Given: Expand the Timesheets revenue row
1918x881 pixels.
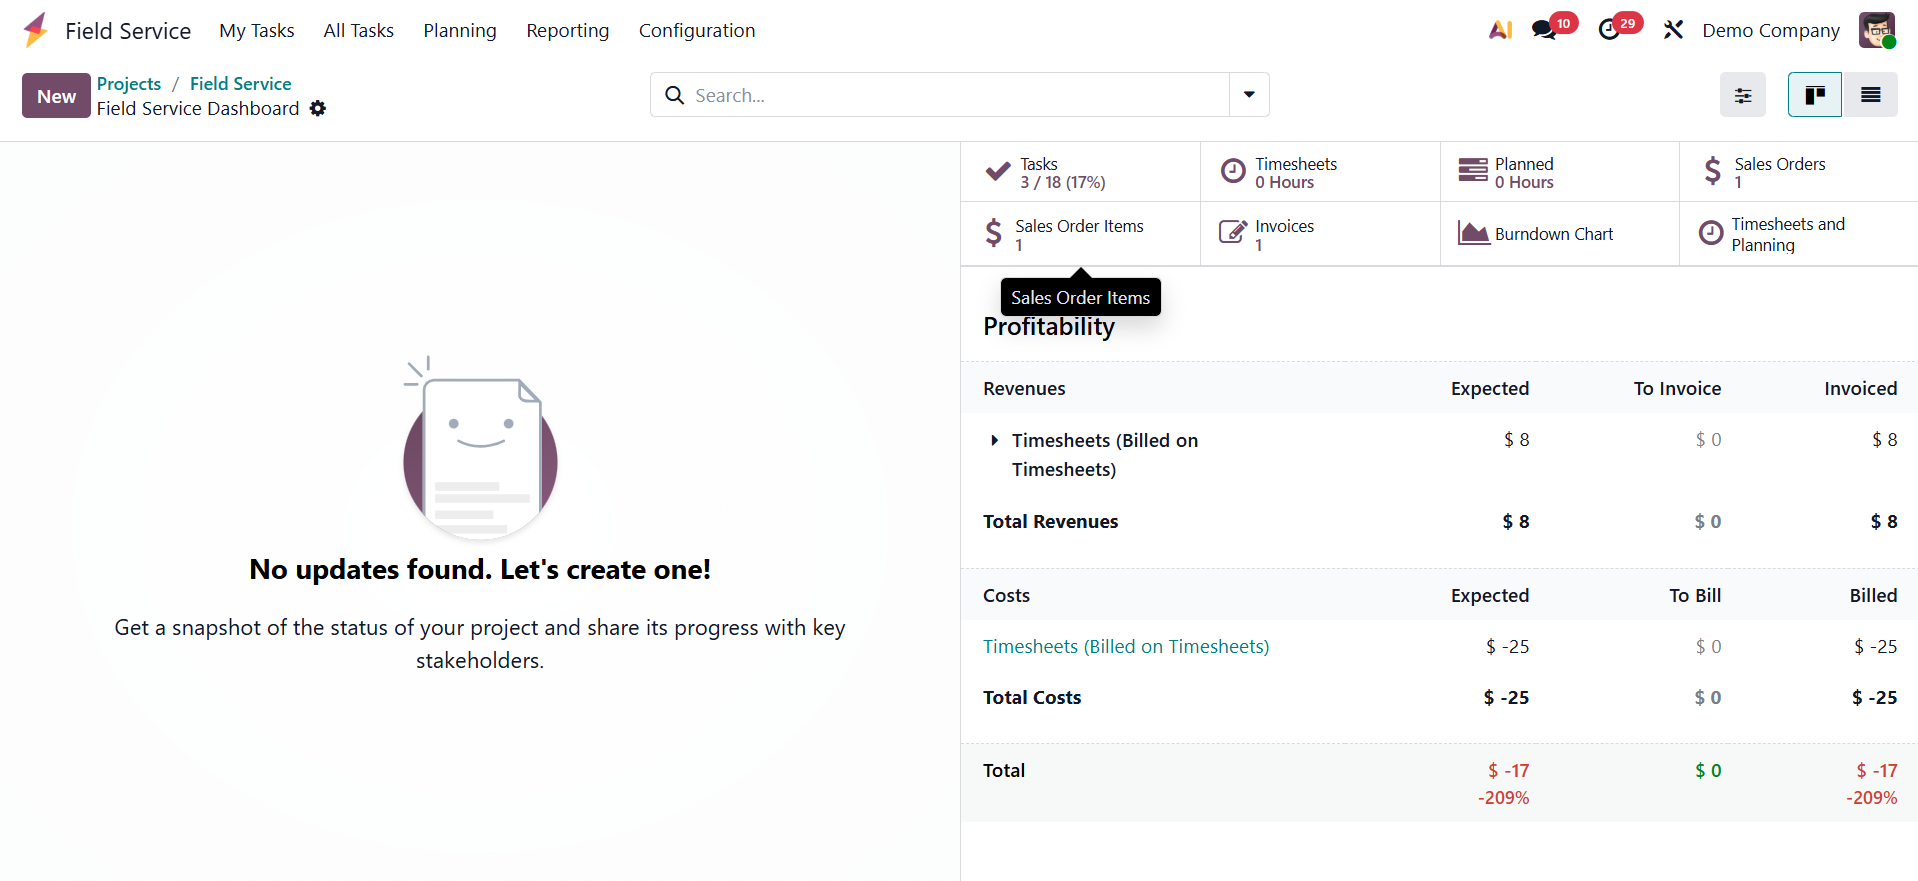Looking at the screenshot, I should (x=994, y=440).
